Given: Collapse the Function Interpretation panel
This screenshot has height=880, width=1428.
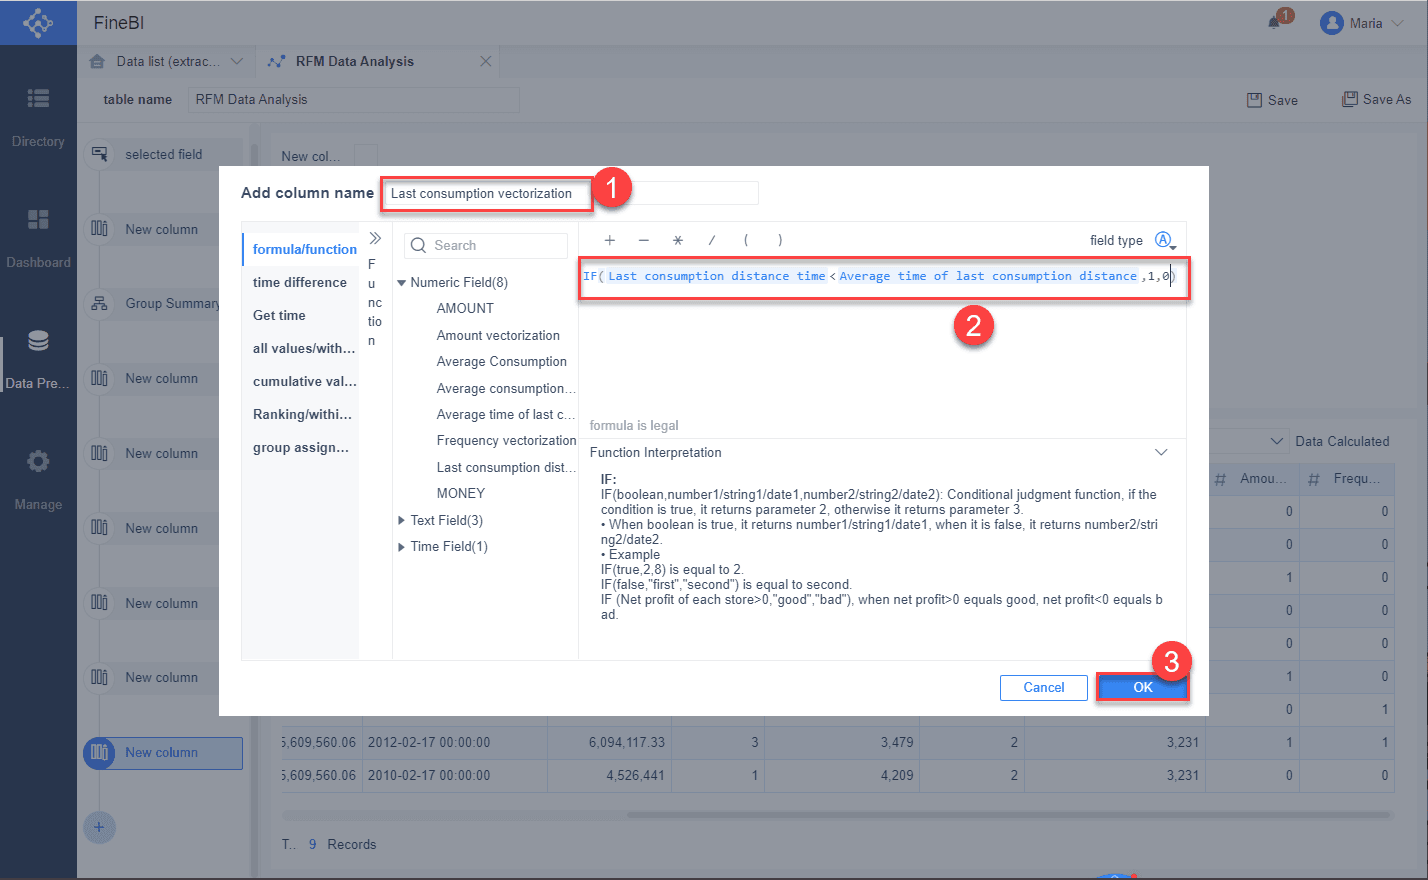Looking at the screenshot, I should [1161, 452].
